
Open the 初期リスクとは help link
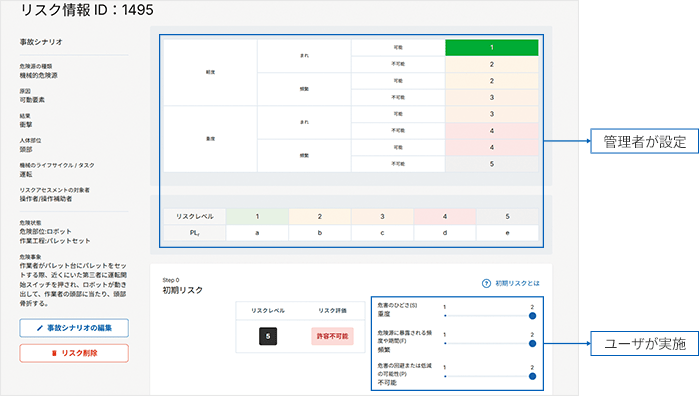[x=511, y=283]
